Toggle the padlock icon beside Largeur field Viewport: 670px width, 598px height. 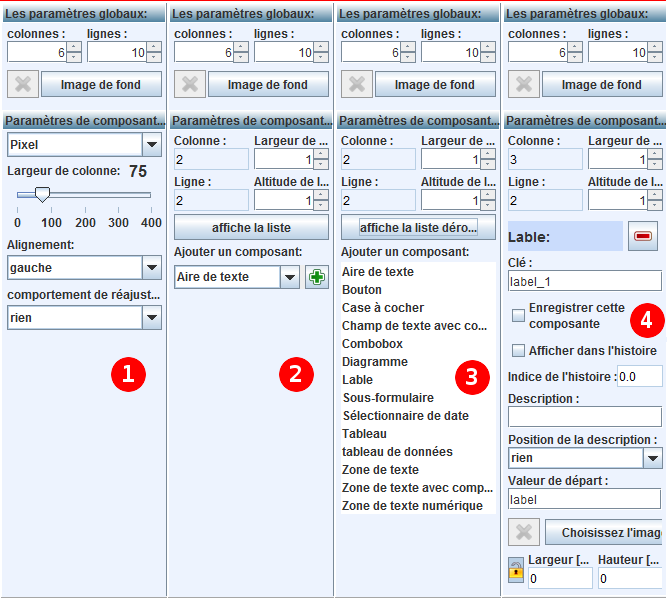pyautogui.click(x=516, y=570)
